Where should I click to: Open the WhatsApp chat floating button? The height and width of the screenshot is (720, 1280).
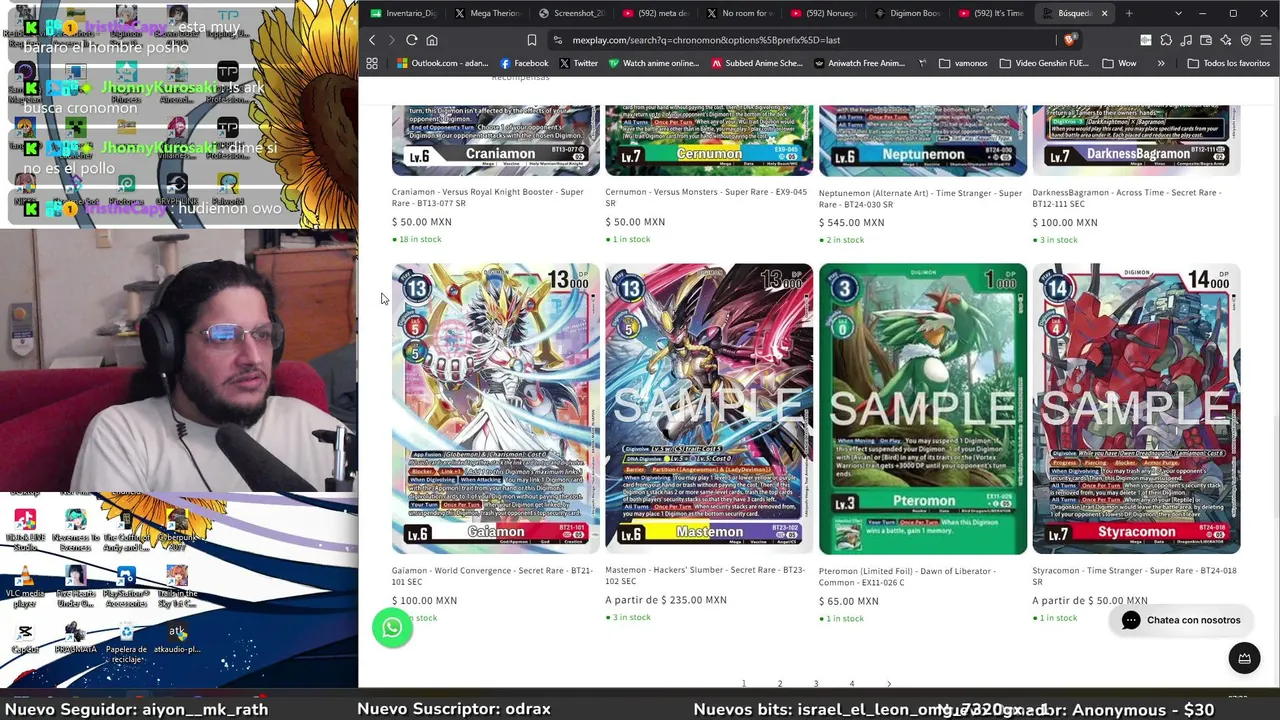[392, 628]
